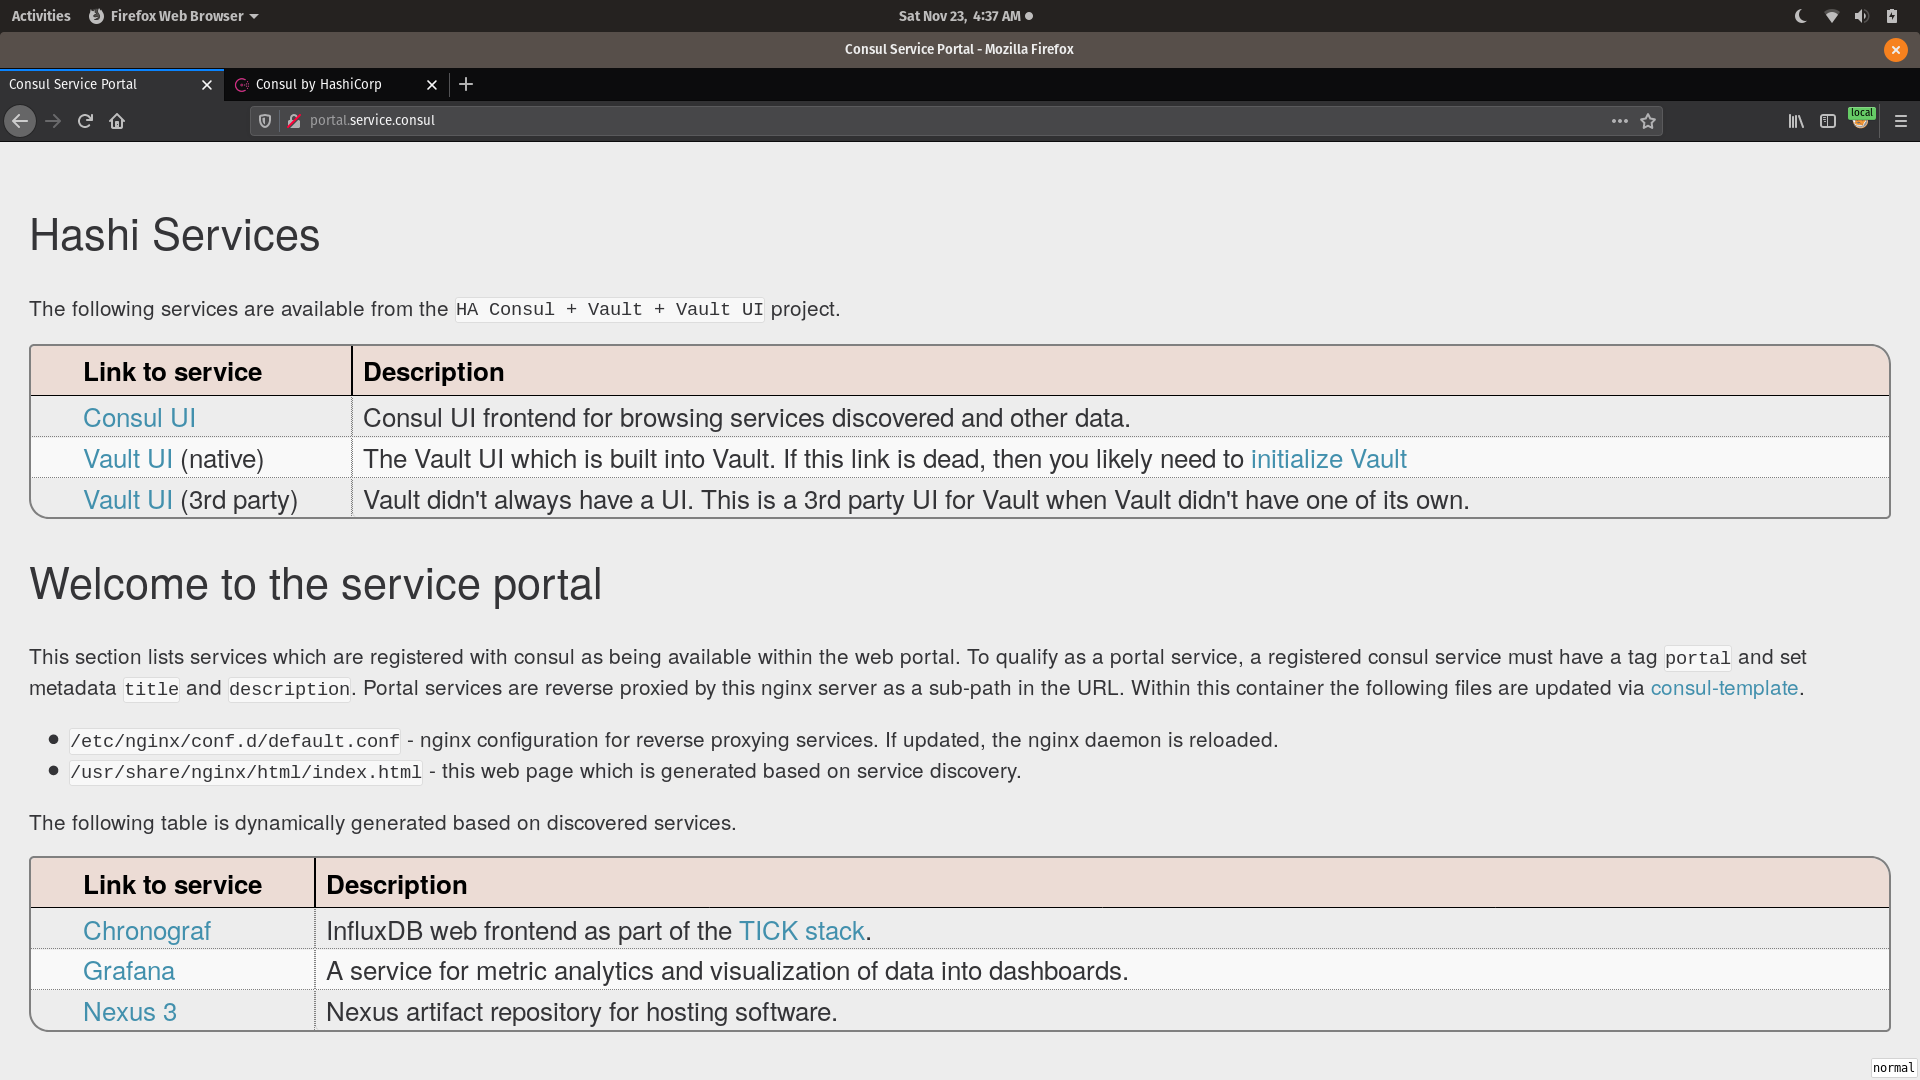Open page actions three-dot menu
The height and width of the screenshot is (1080, 1920).
click(x=1620, y=121)
